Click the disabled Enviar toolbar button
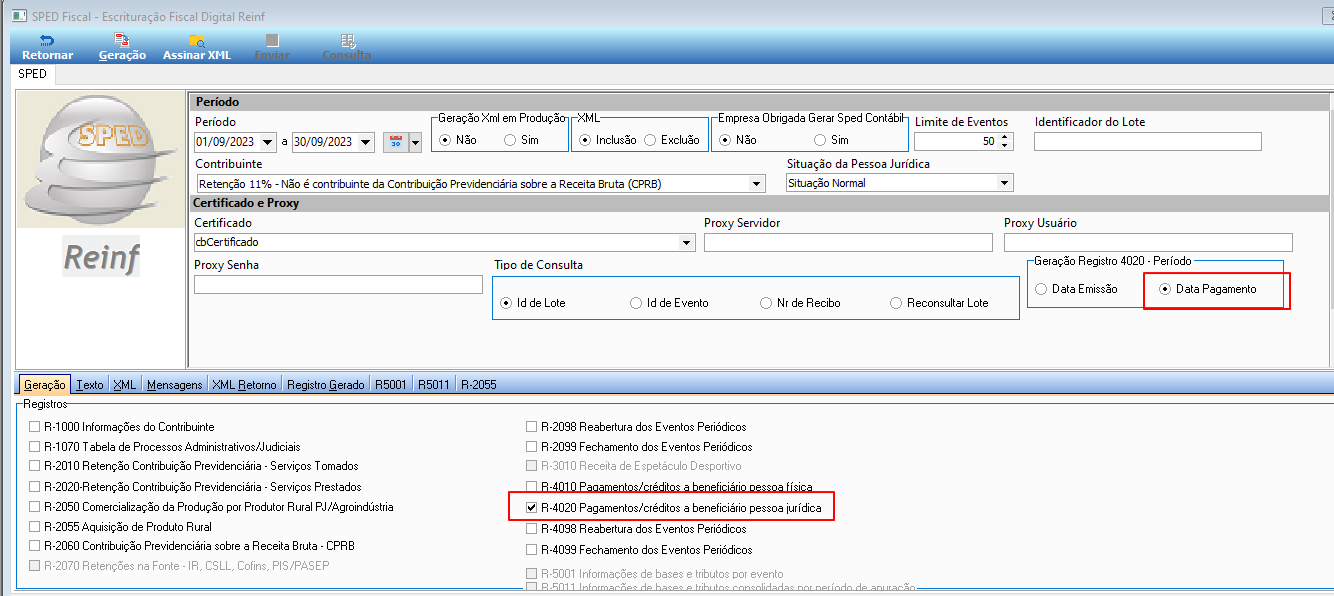Image resolution: width=1334 pixels, height=596 pixels. 272,47
